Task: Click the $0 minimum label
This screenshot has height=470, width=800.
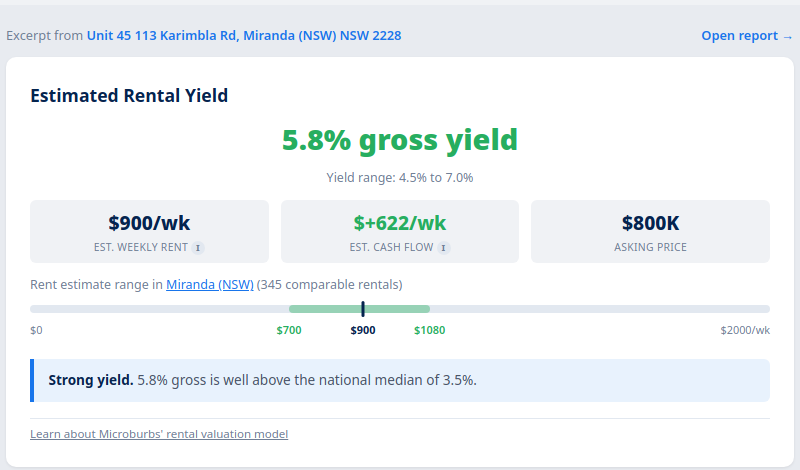Action: click(x=37, y=330)
